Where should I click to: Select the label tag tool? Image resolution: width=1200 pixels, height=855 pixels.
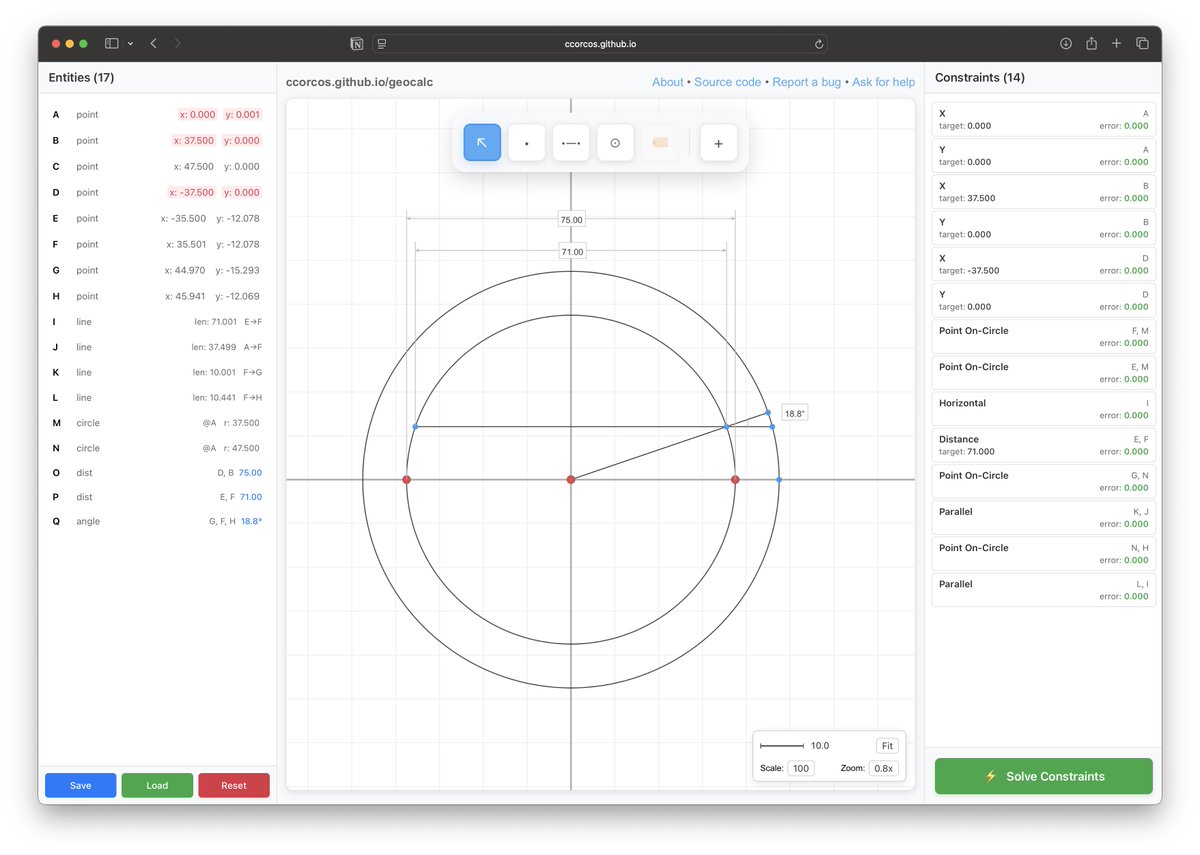coord(660,143)
